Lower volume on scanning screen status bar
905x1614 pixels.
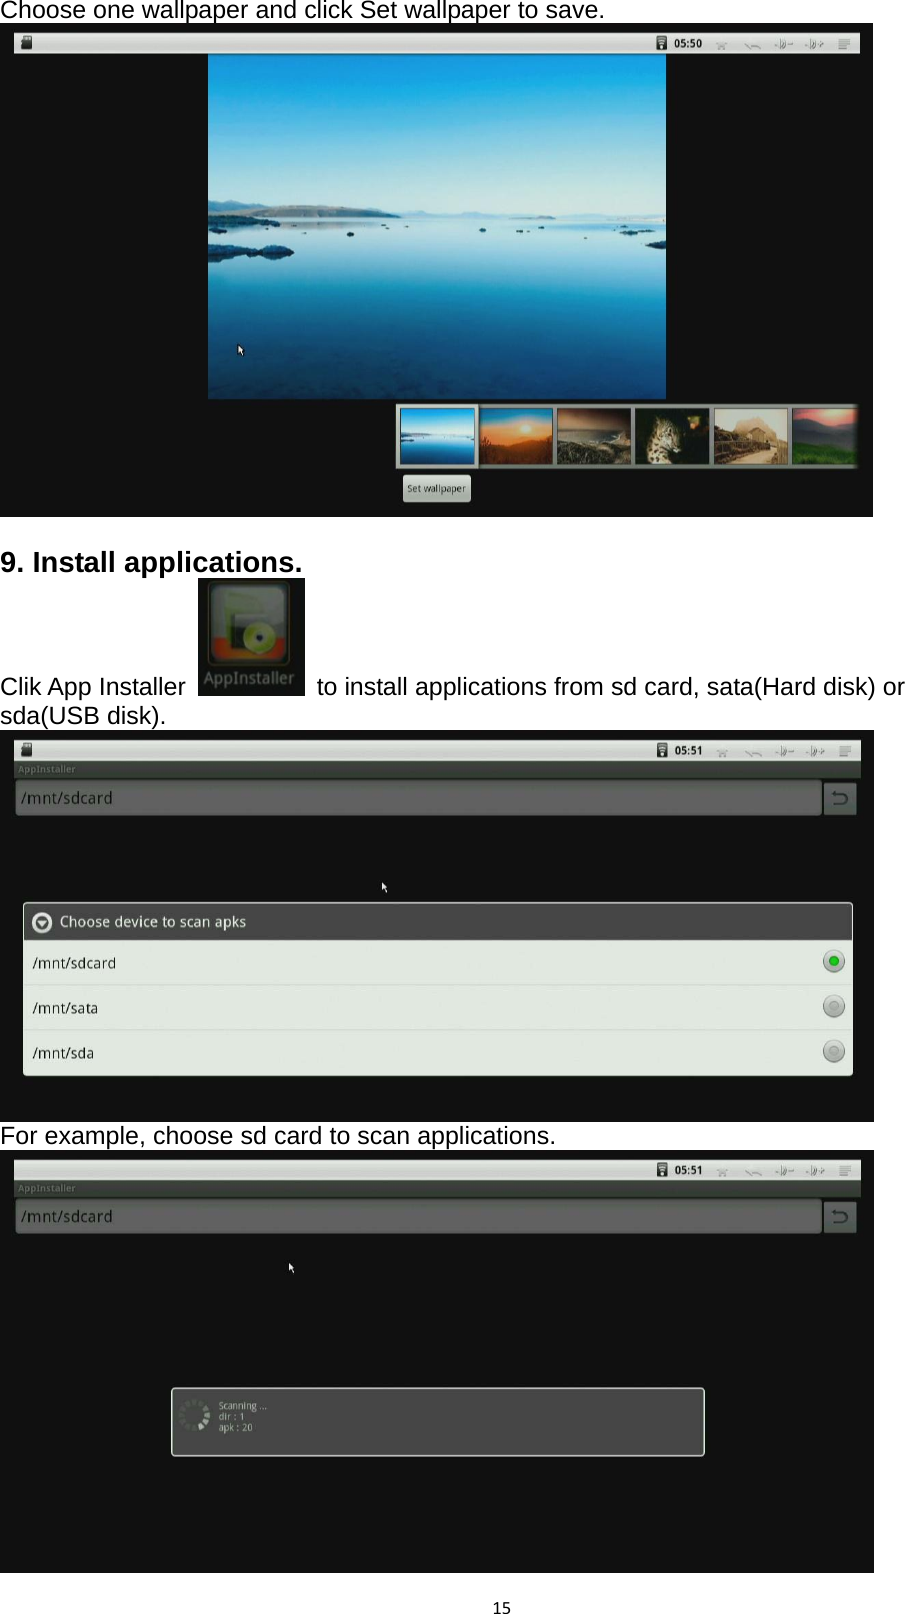coord(784,1171)
